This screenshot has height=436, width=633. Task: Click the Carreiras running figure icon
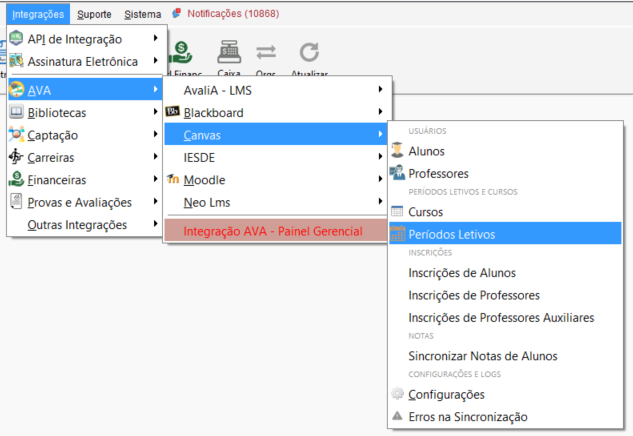click(16, 157)
